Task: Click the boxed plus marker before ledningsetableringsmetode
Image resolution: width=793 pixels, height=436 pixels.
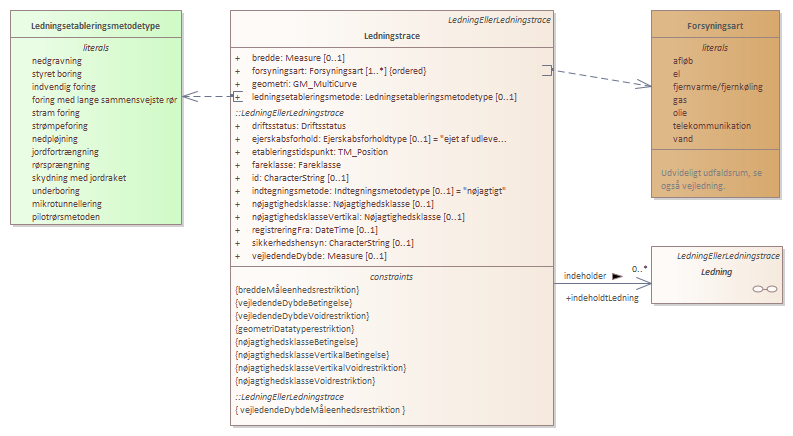Action: point(237,97)
